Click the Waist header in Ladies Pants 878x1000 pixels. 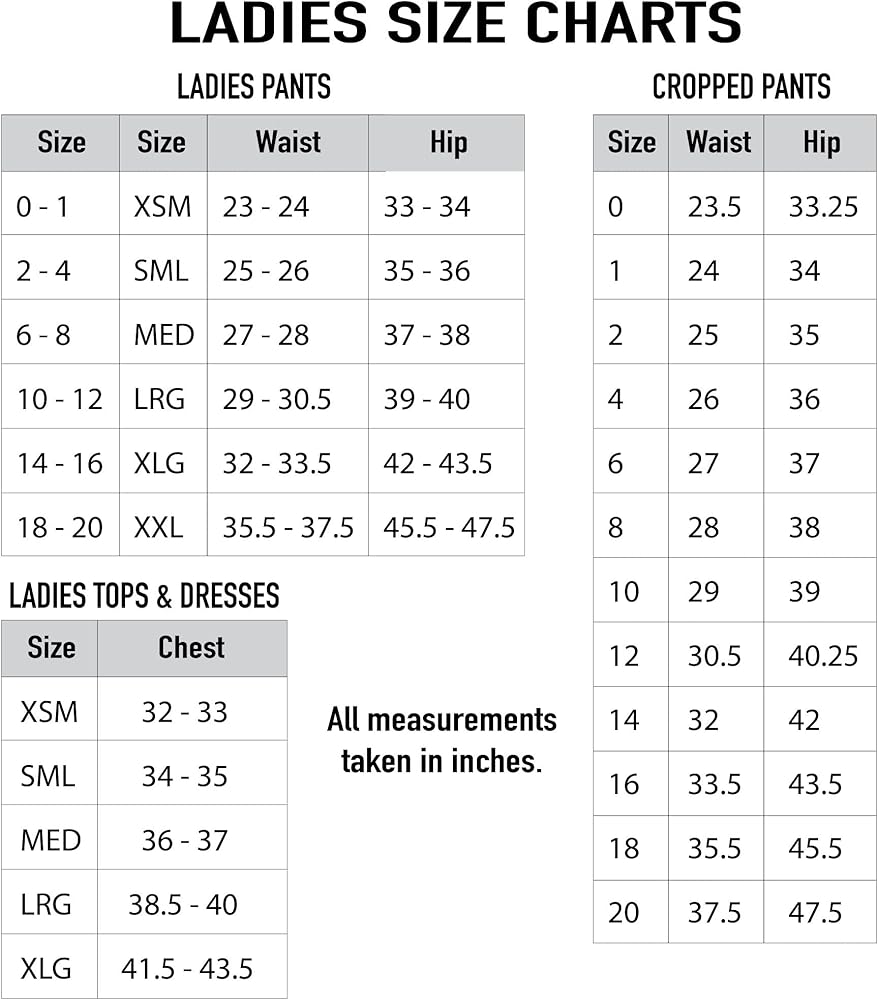click(x=288, y=142)
